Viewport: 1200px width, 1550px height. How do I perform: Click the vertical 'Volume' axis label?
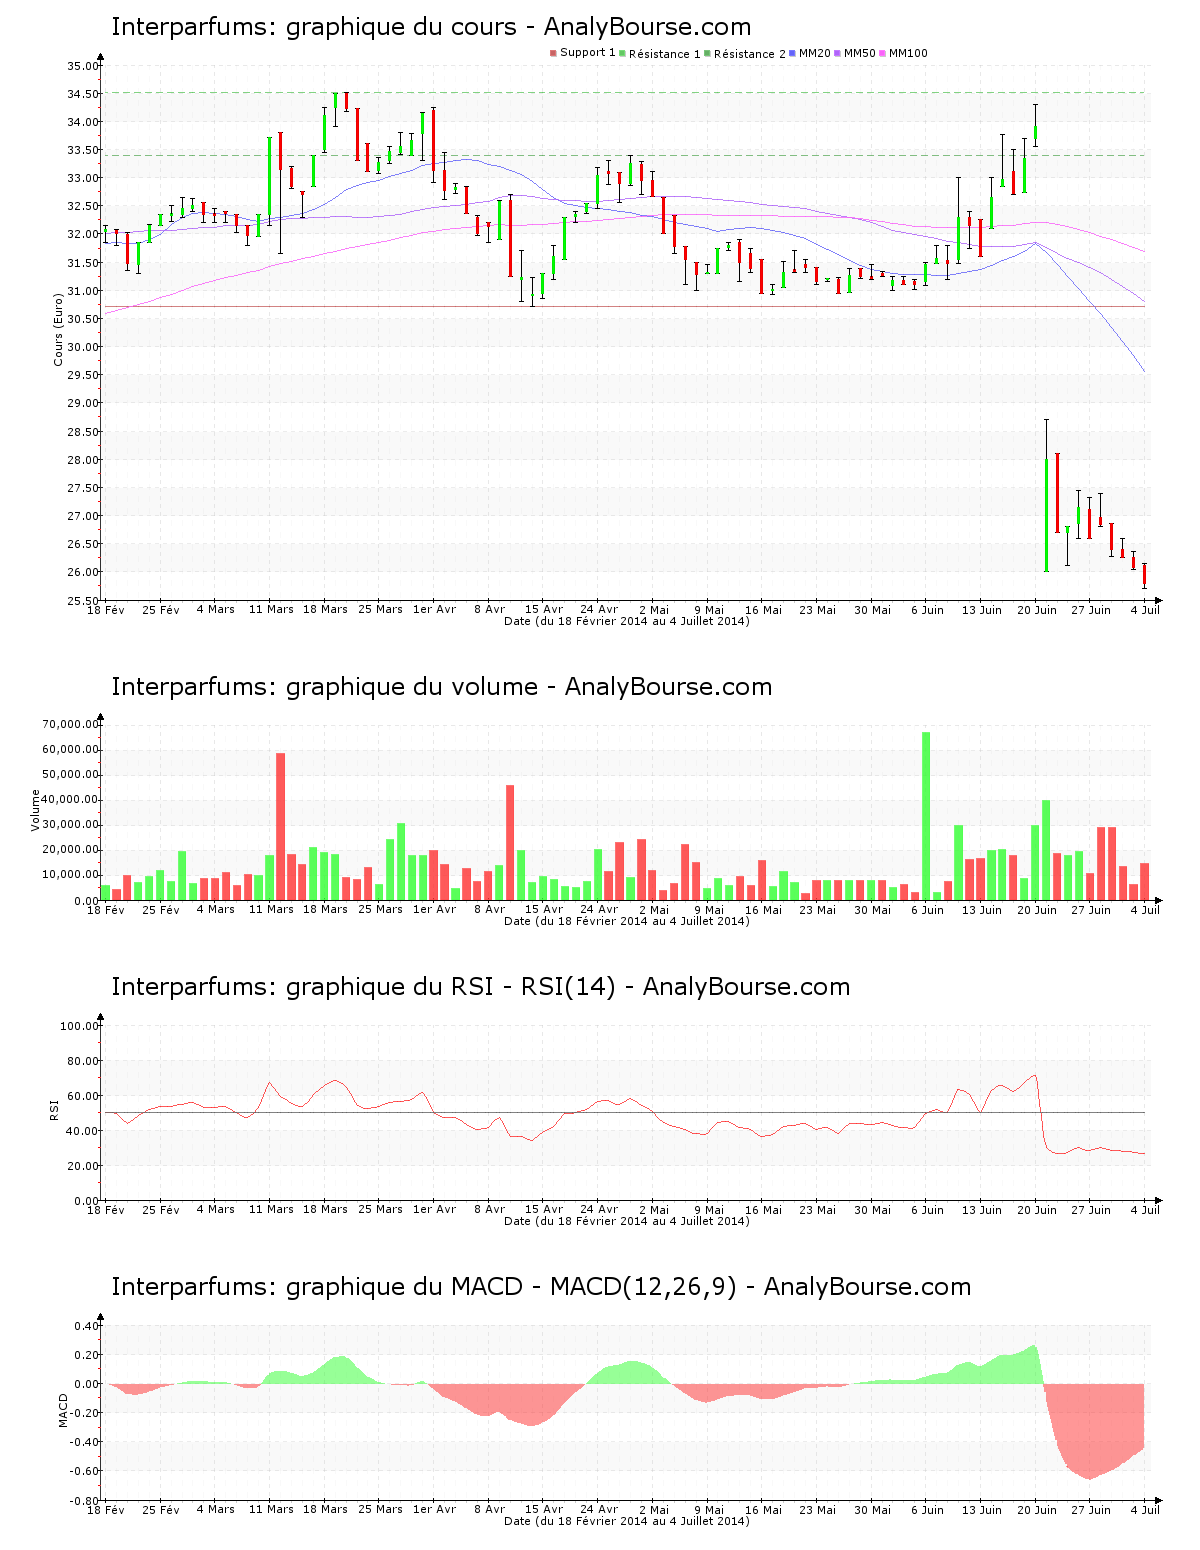(x=36, y=810)
